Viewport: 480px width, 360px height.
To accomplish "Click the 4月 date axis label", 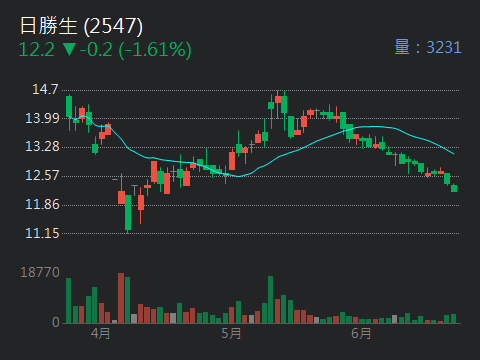I will (100, 333).
